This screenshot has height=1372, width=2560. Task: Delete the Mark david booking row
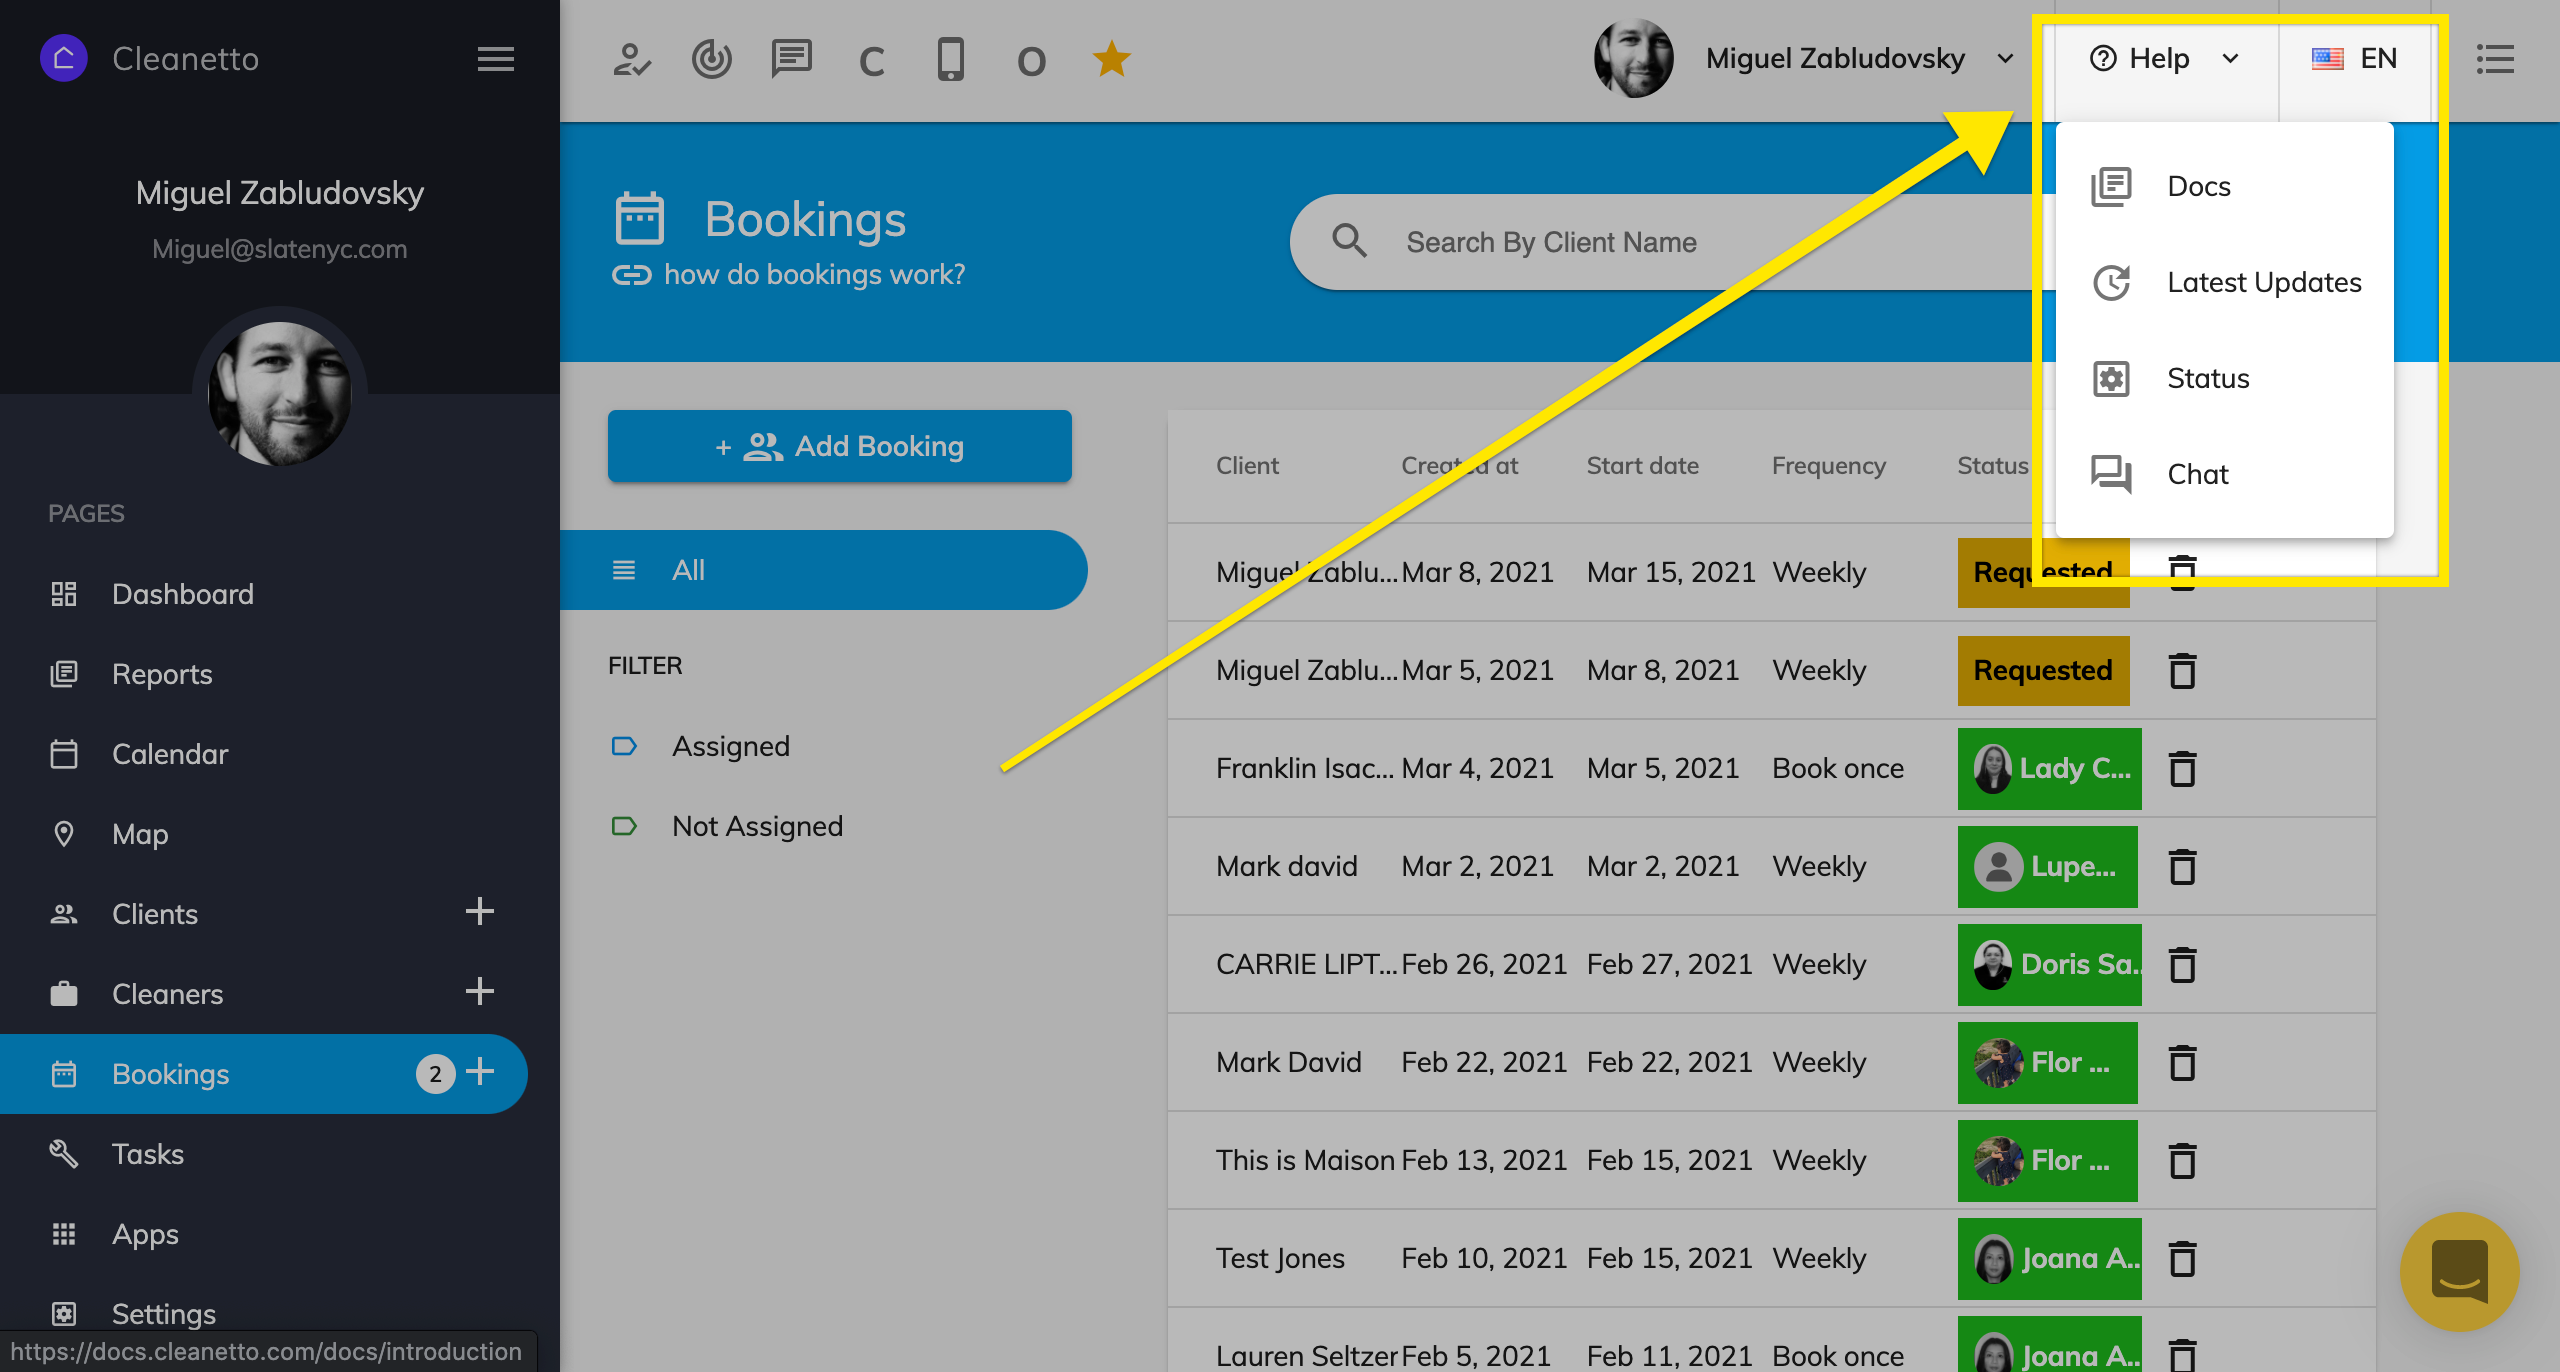2182,866
